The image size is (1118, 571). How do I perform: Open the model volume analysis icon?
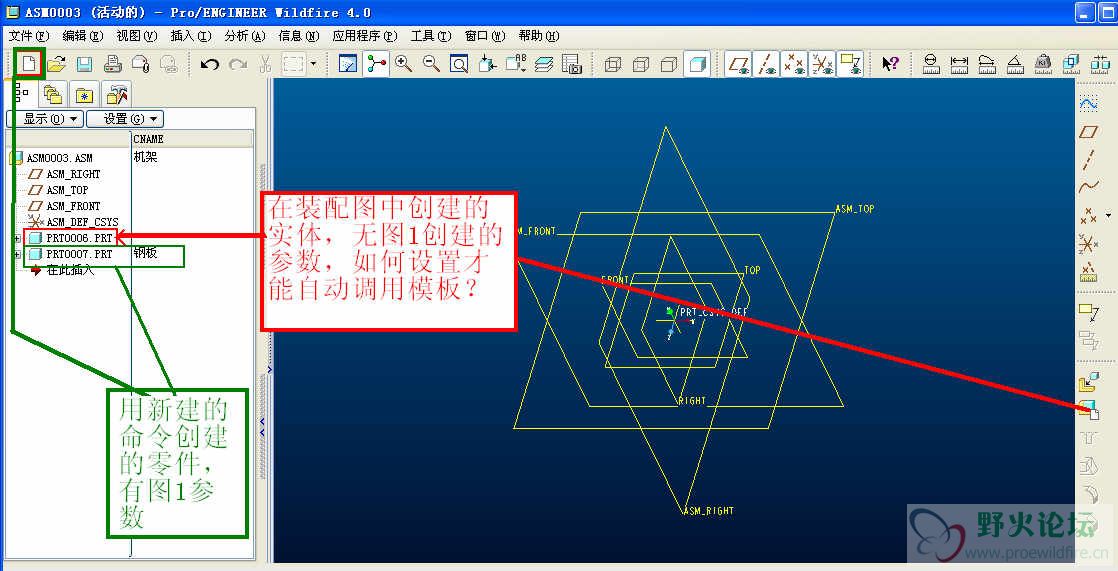1070,64
